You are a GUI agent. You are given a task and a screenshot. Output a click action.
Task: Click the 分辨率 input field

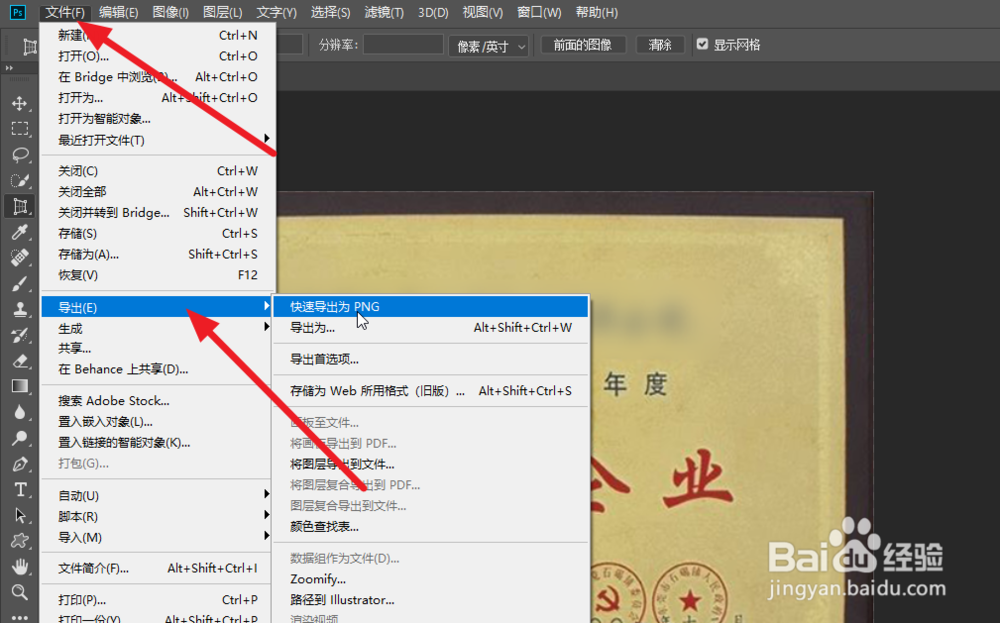pyautogui.click(x=403, y=45)
